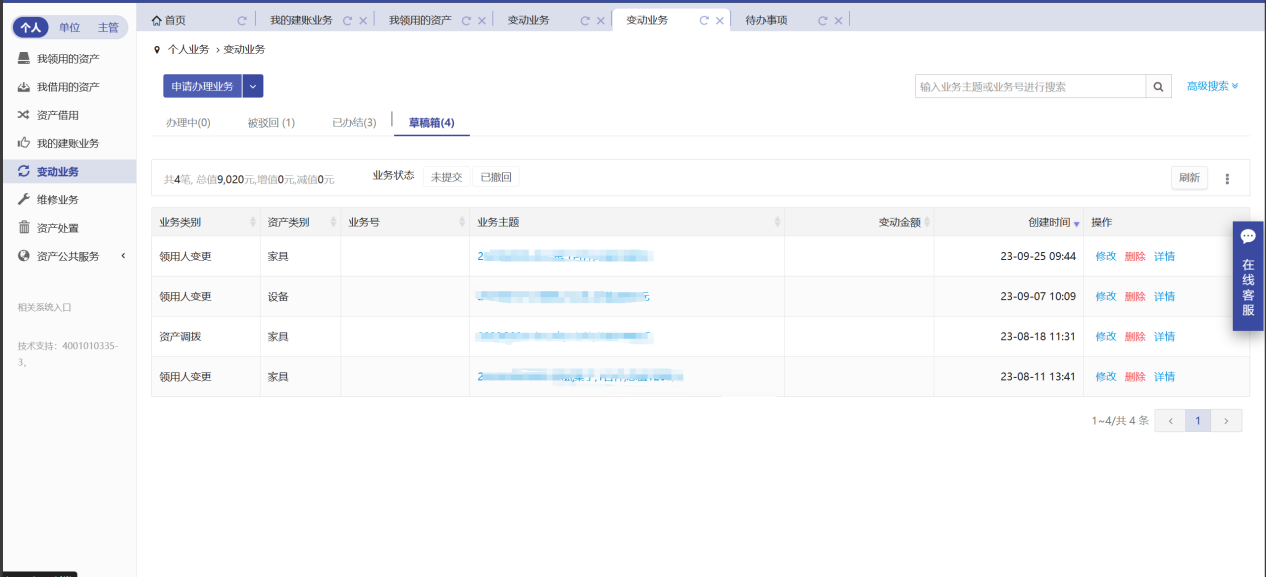The image size is (1266, 577).
Task: Click the 在线客服 chat icon
Action: click(x=1247, y=237)
